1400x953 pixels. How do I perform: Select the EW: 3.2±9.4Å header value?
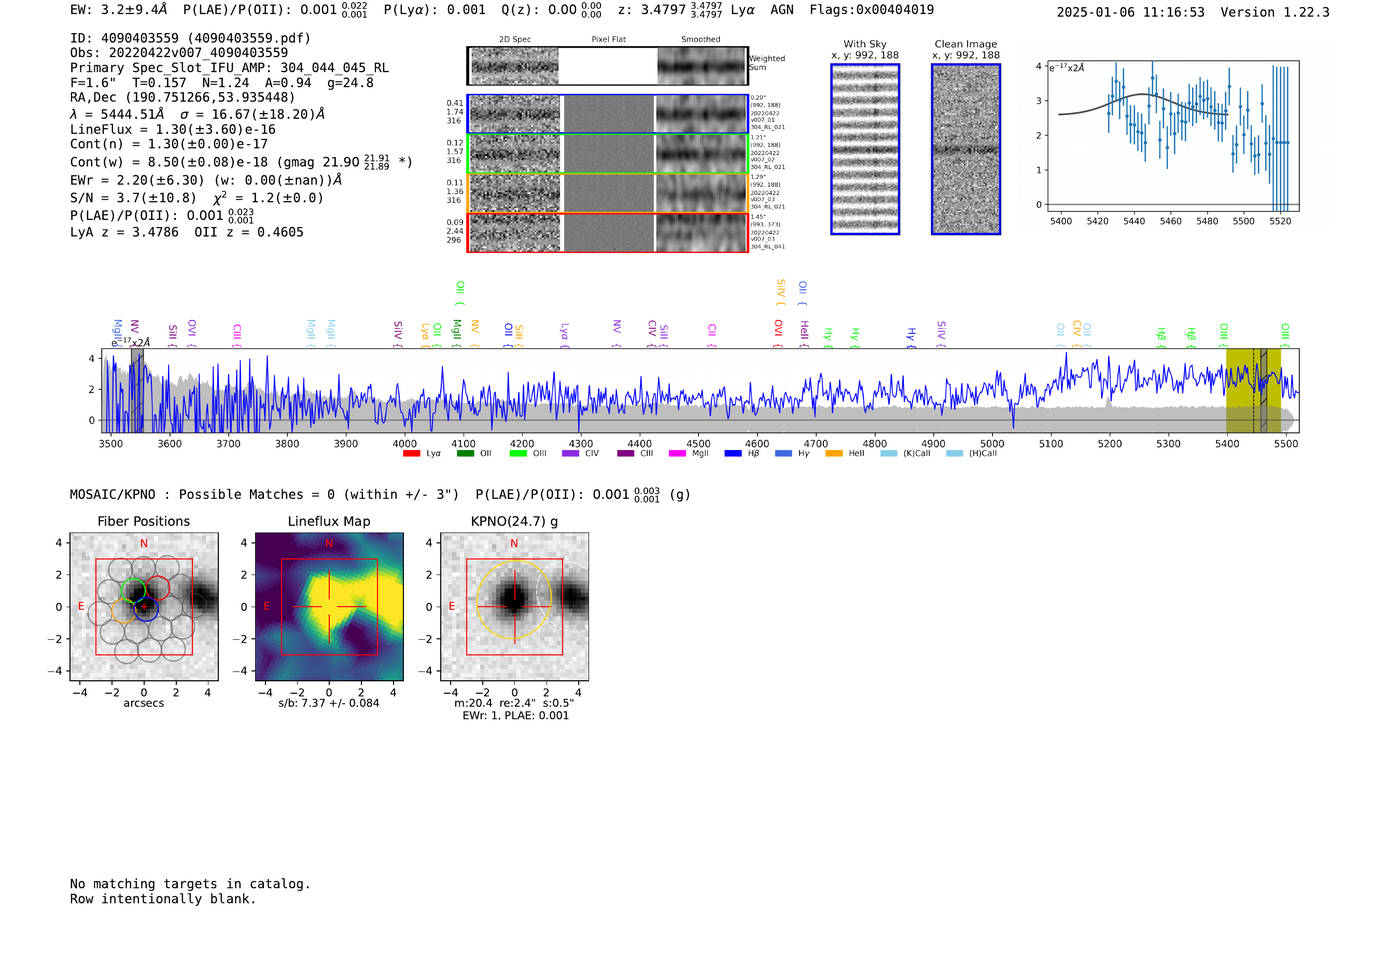pos(119,9)
